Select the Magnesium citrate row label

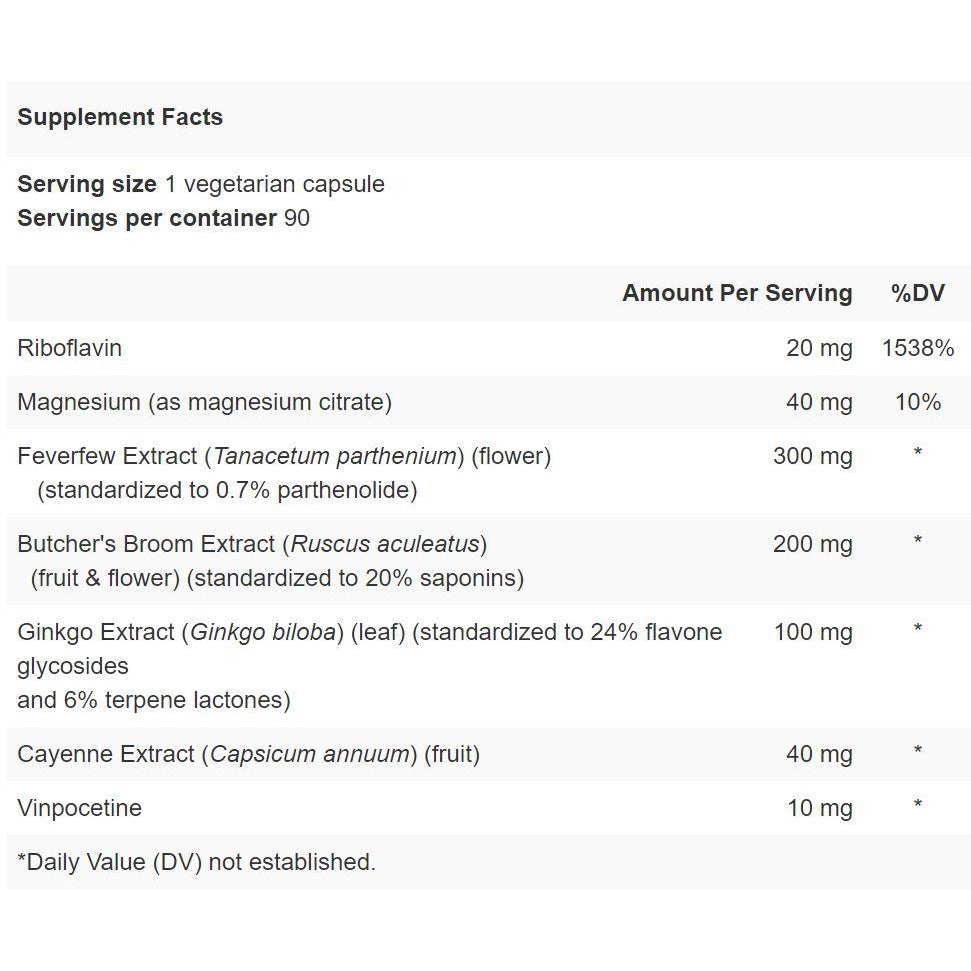204,402
